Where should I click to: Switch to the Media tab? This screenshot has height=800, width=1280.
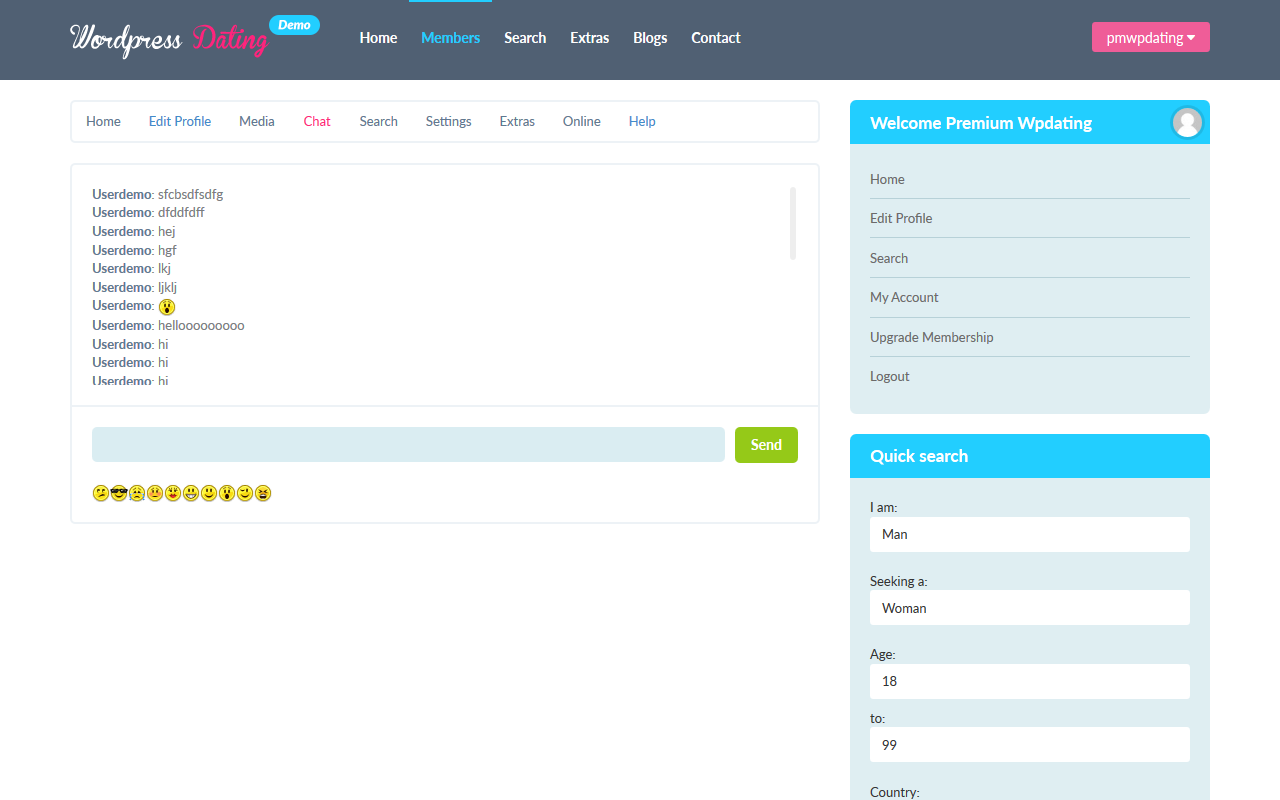click(257, 121)
